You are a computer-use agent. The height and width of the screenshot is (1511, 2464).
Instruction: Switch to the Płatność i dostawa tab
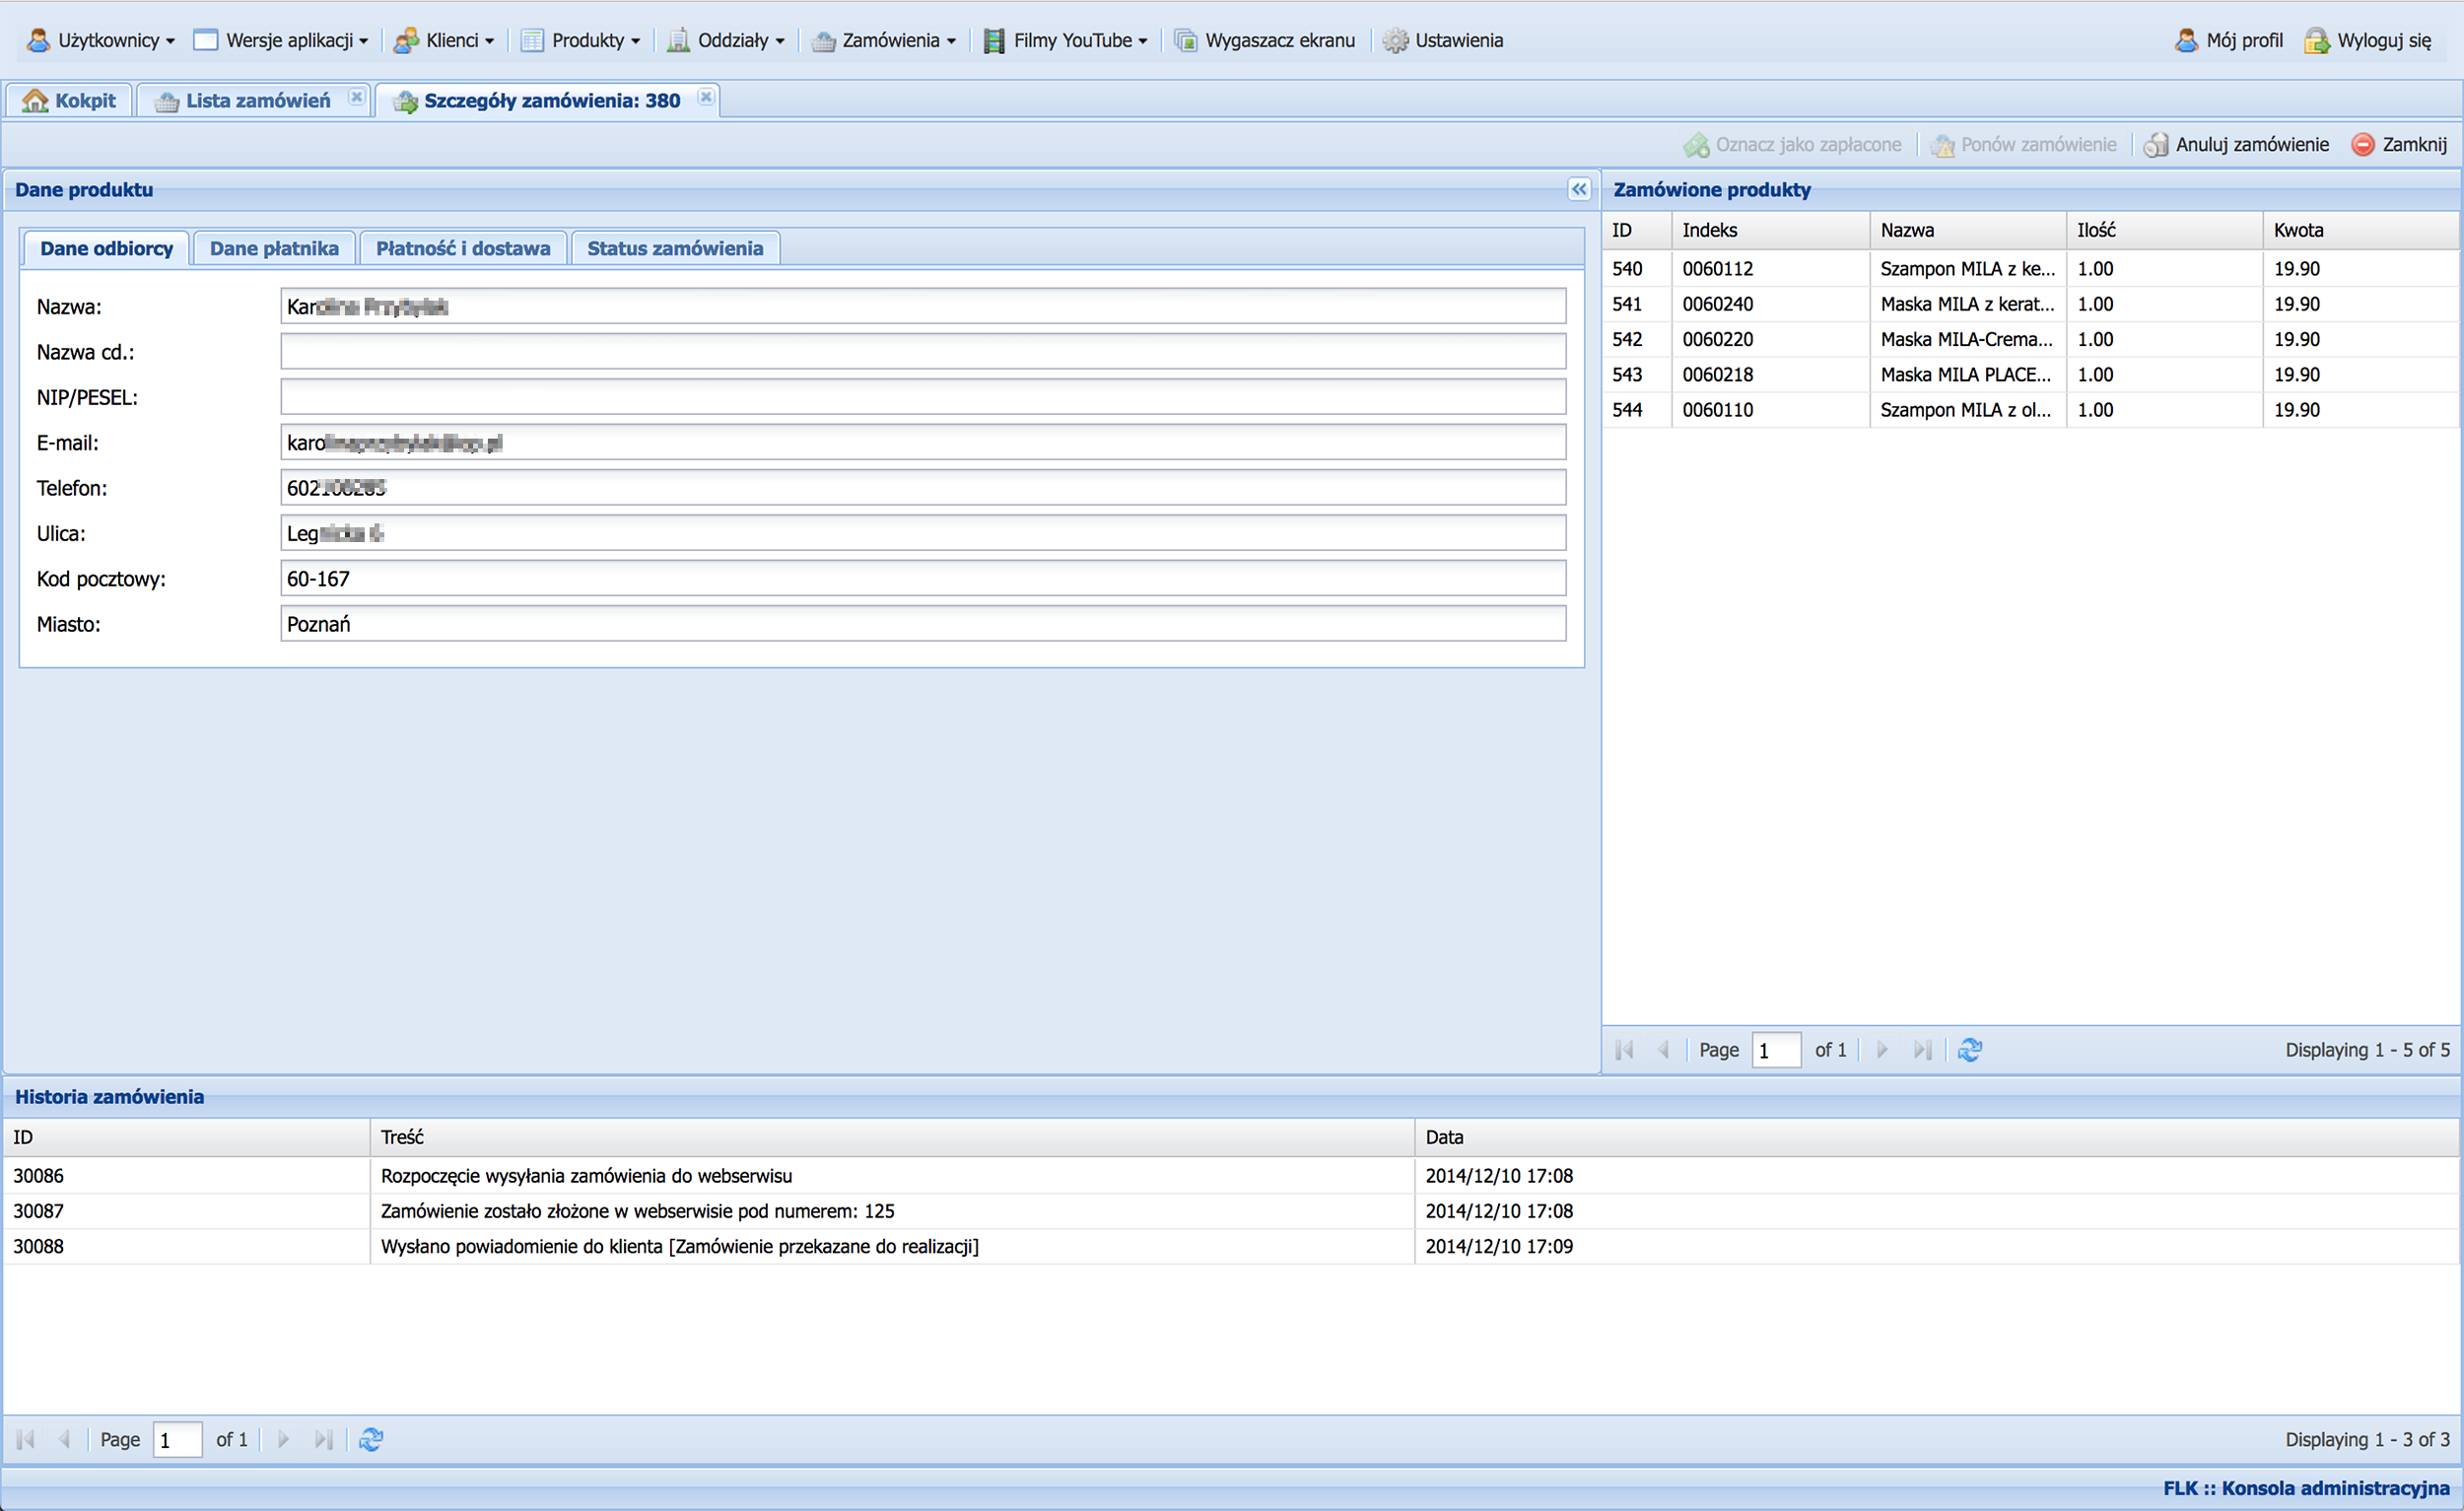pyautogui.click(x=462, y=248)
